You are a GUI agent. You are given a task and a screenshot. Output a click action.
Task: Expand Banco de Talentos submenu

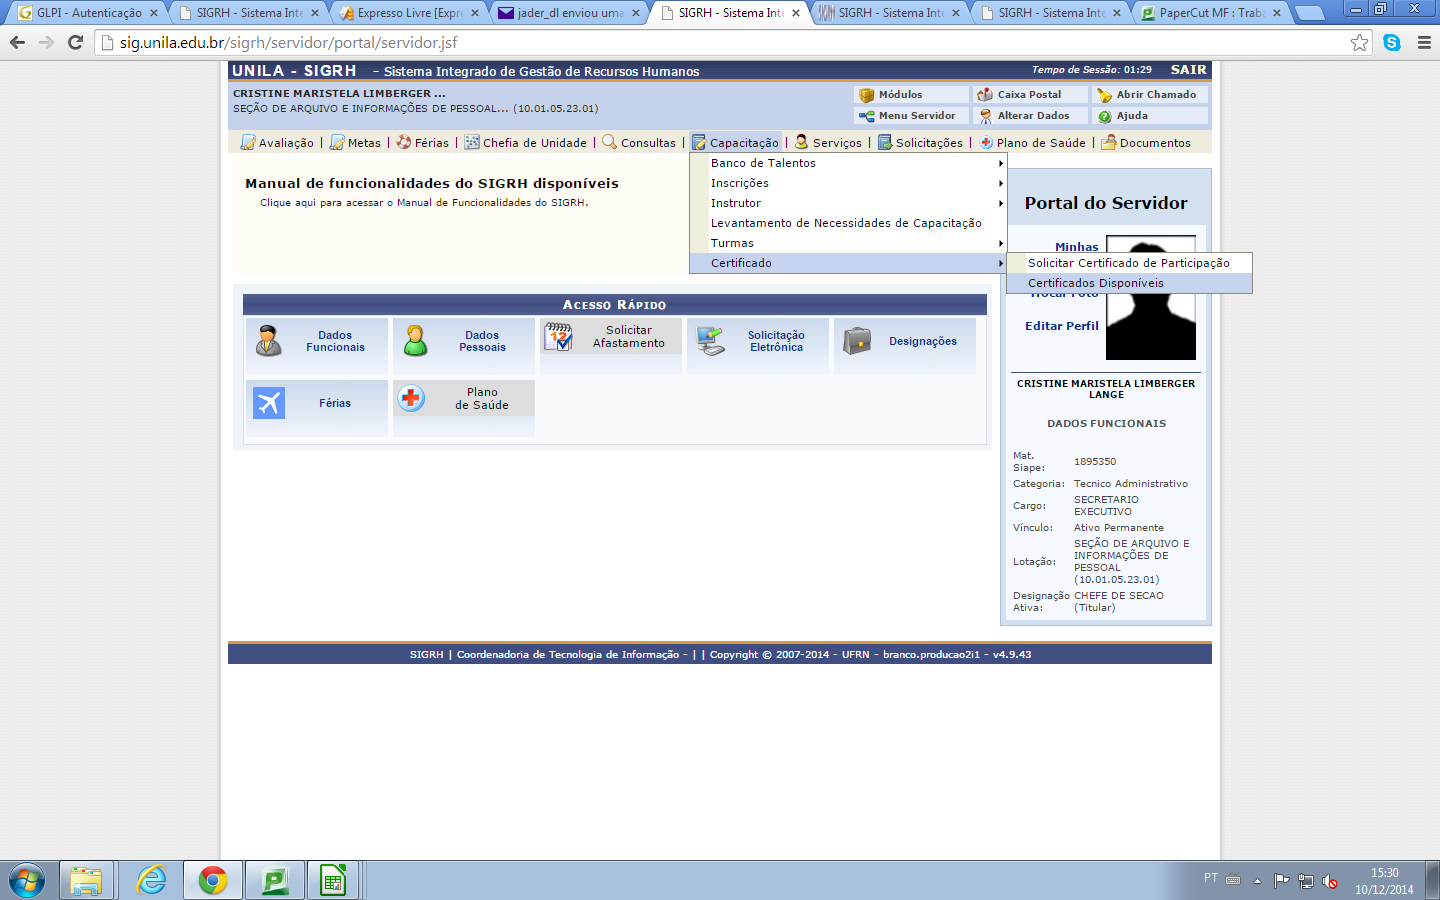click(848, 163)
